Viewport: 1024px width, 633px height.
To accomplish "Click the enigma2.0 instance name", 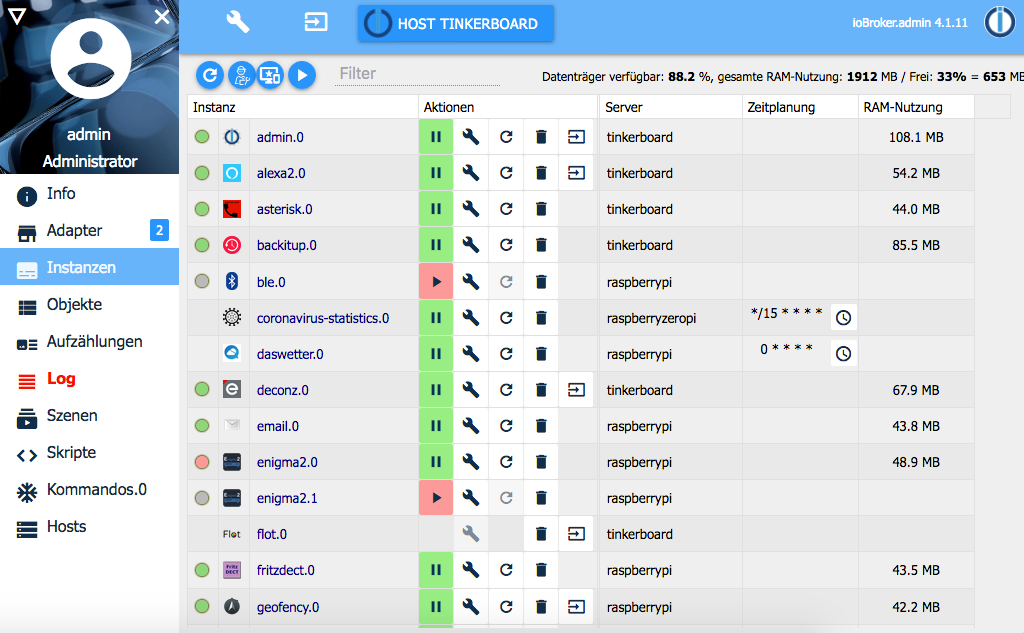I will coord(287,463).
